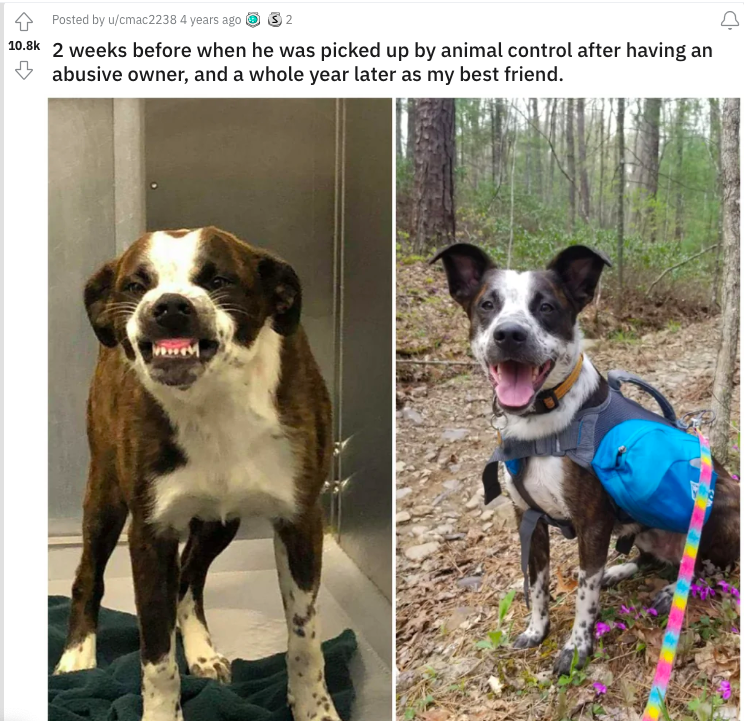Click the dark green blanket in left photo

click(202, 664)
